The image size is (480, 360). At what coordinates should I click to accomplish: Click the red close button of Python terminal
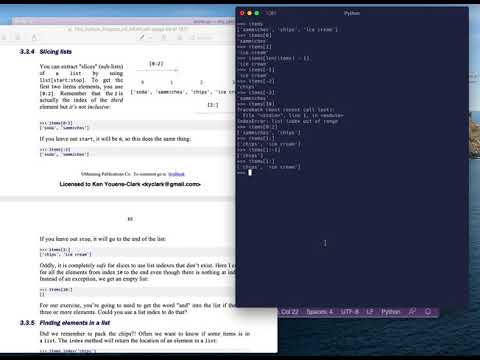pyautogui.click(x=242, y=13)
